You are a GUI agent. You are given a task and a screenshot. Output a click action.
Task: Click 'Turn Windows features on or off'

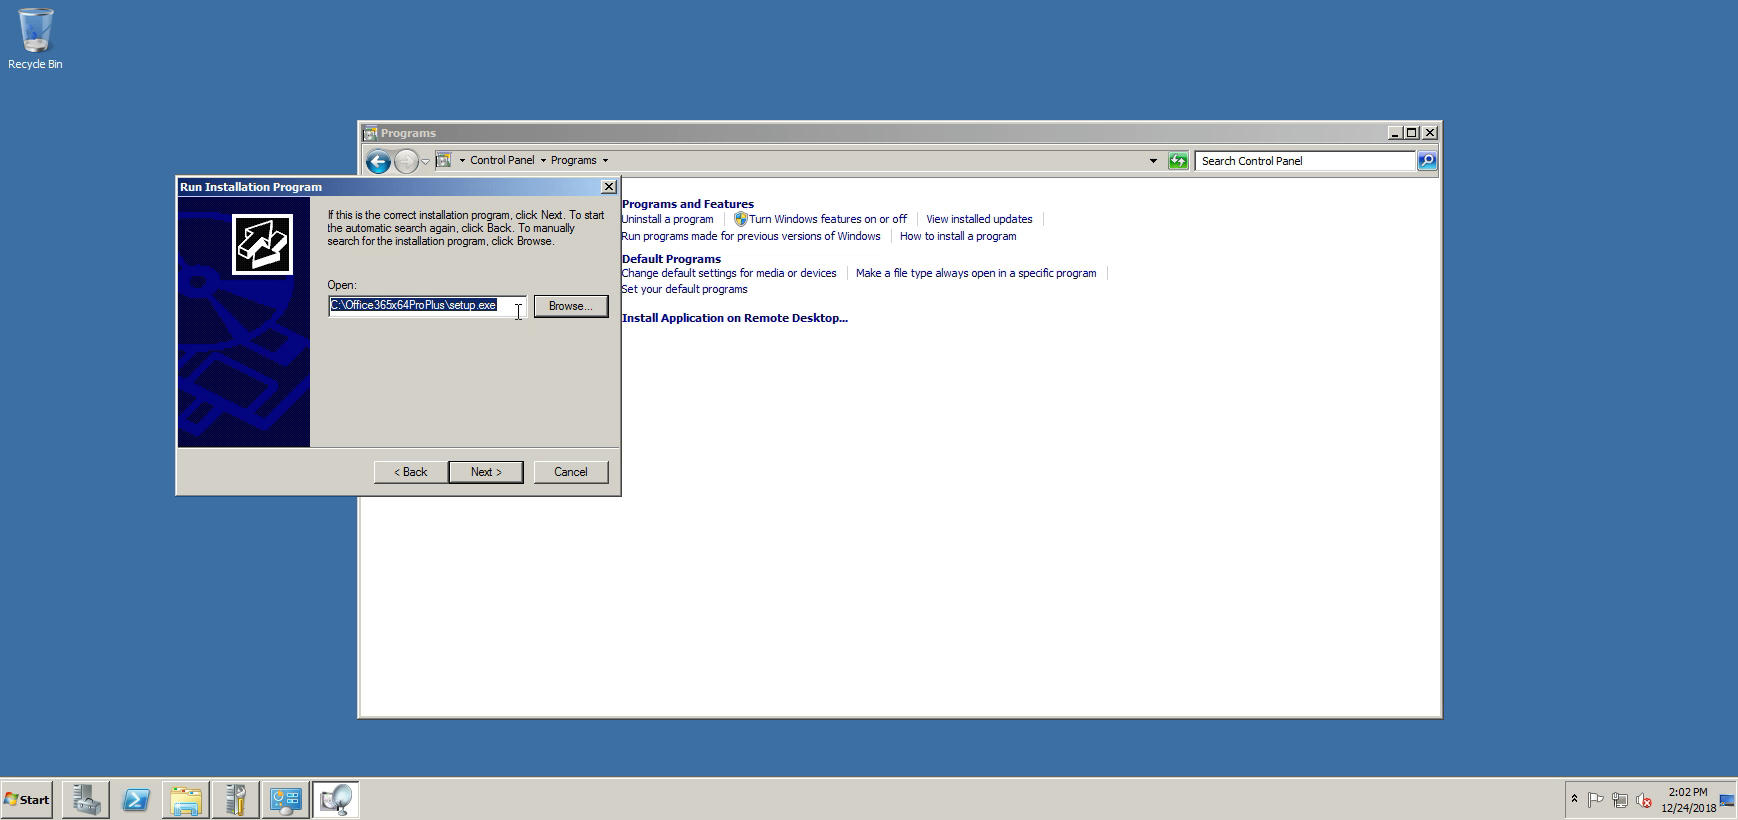[827, 219]
